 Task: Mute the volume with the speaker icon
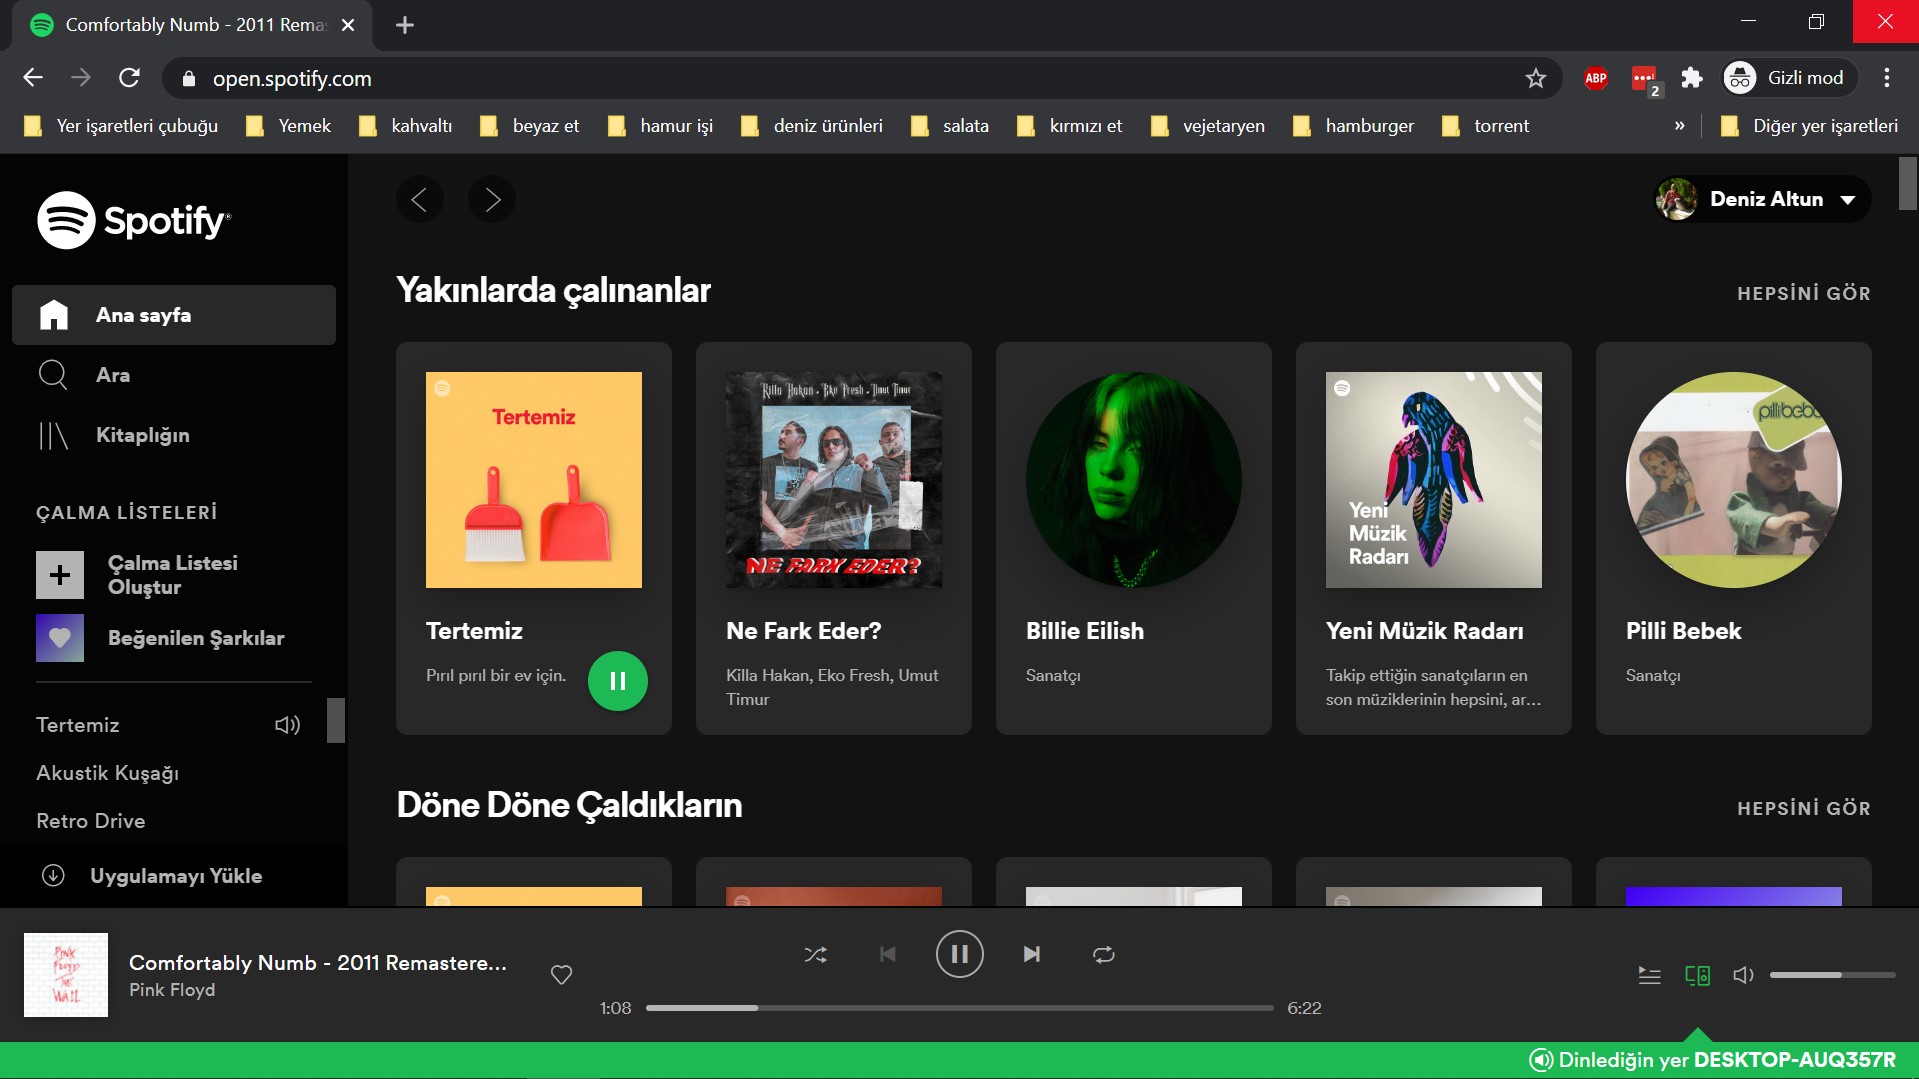coord(1743,975)
